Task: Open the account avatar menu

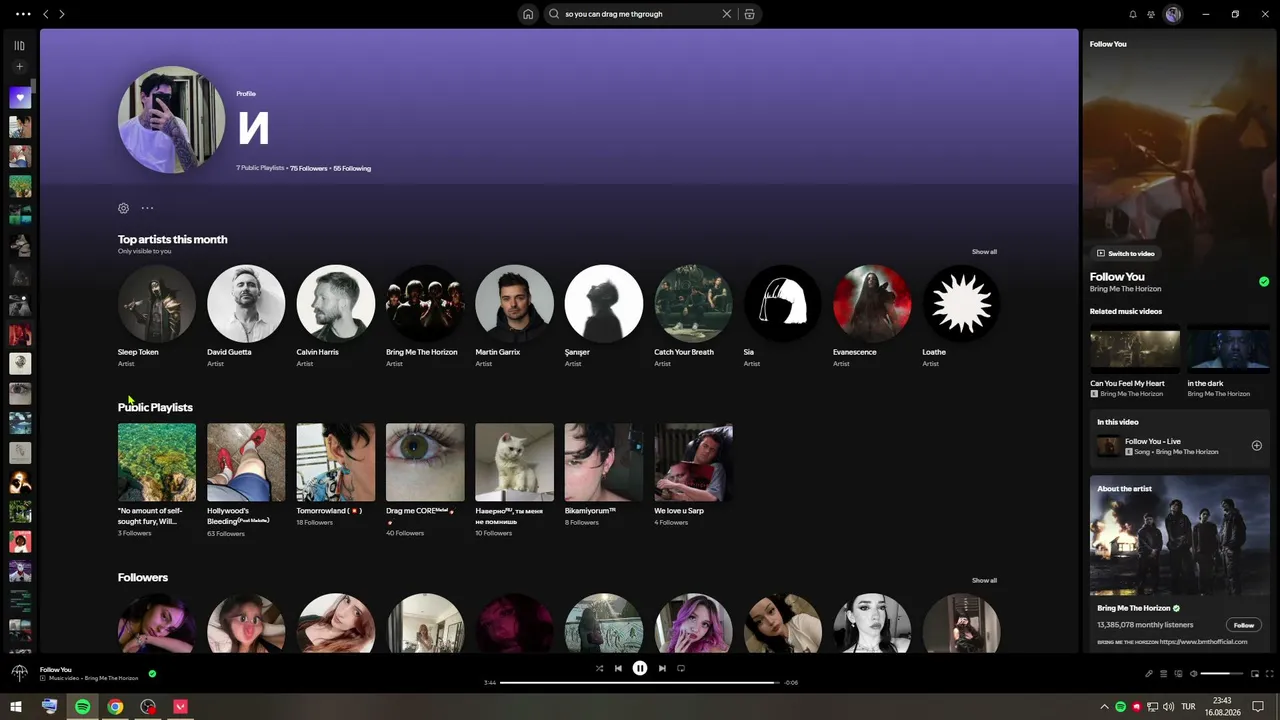Action: coord(1174,14)
